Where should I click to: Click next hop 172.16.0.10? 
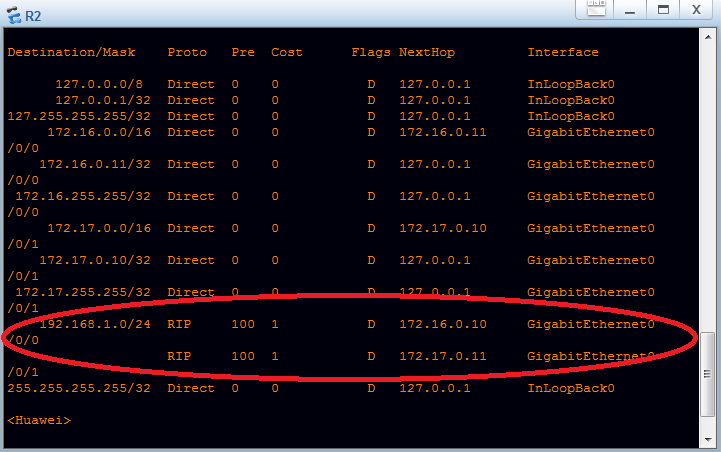coord(443,324)
